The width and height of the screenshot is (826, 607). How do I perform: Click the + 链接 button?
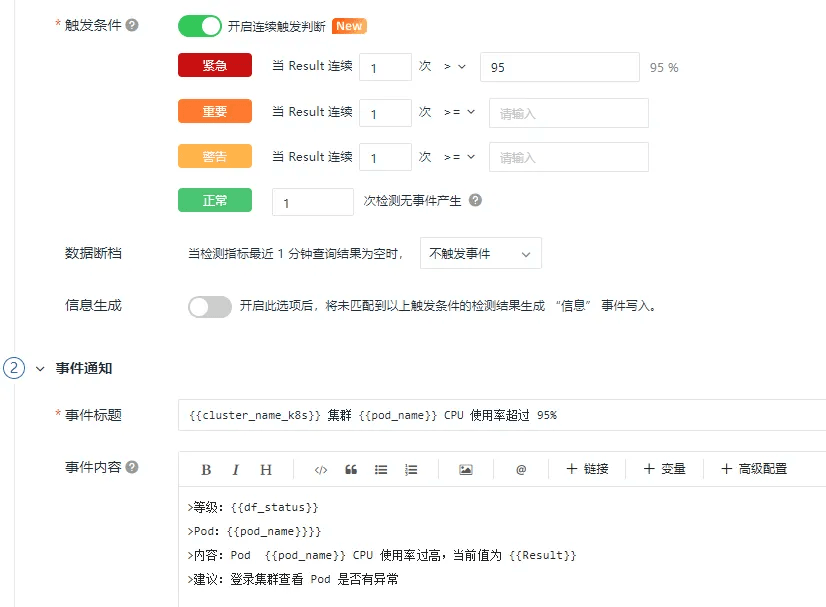tap(587, 469)
